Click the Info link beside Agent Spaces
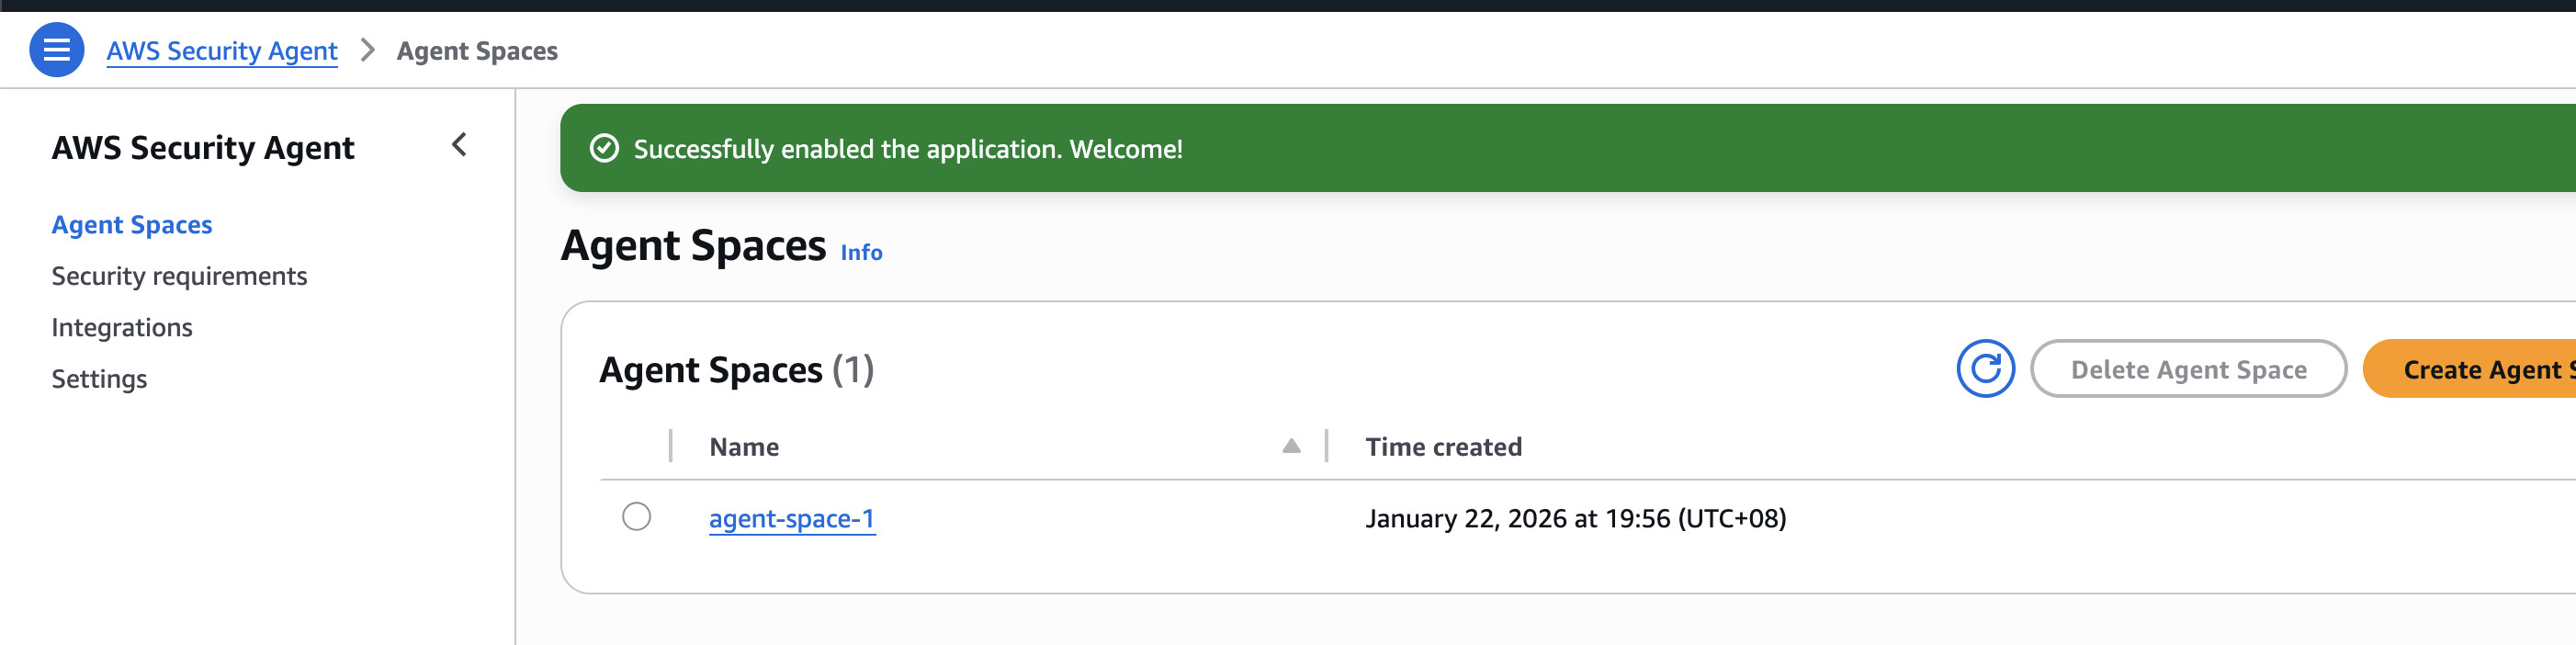Image resolution: width=2576 pixels, height=645 pixels. tap(861, 253)
